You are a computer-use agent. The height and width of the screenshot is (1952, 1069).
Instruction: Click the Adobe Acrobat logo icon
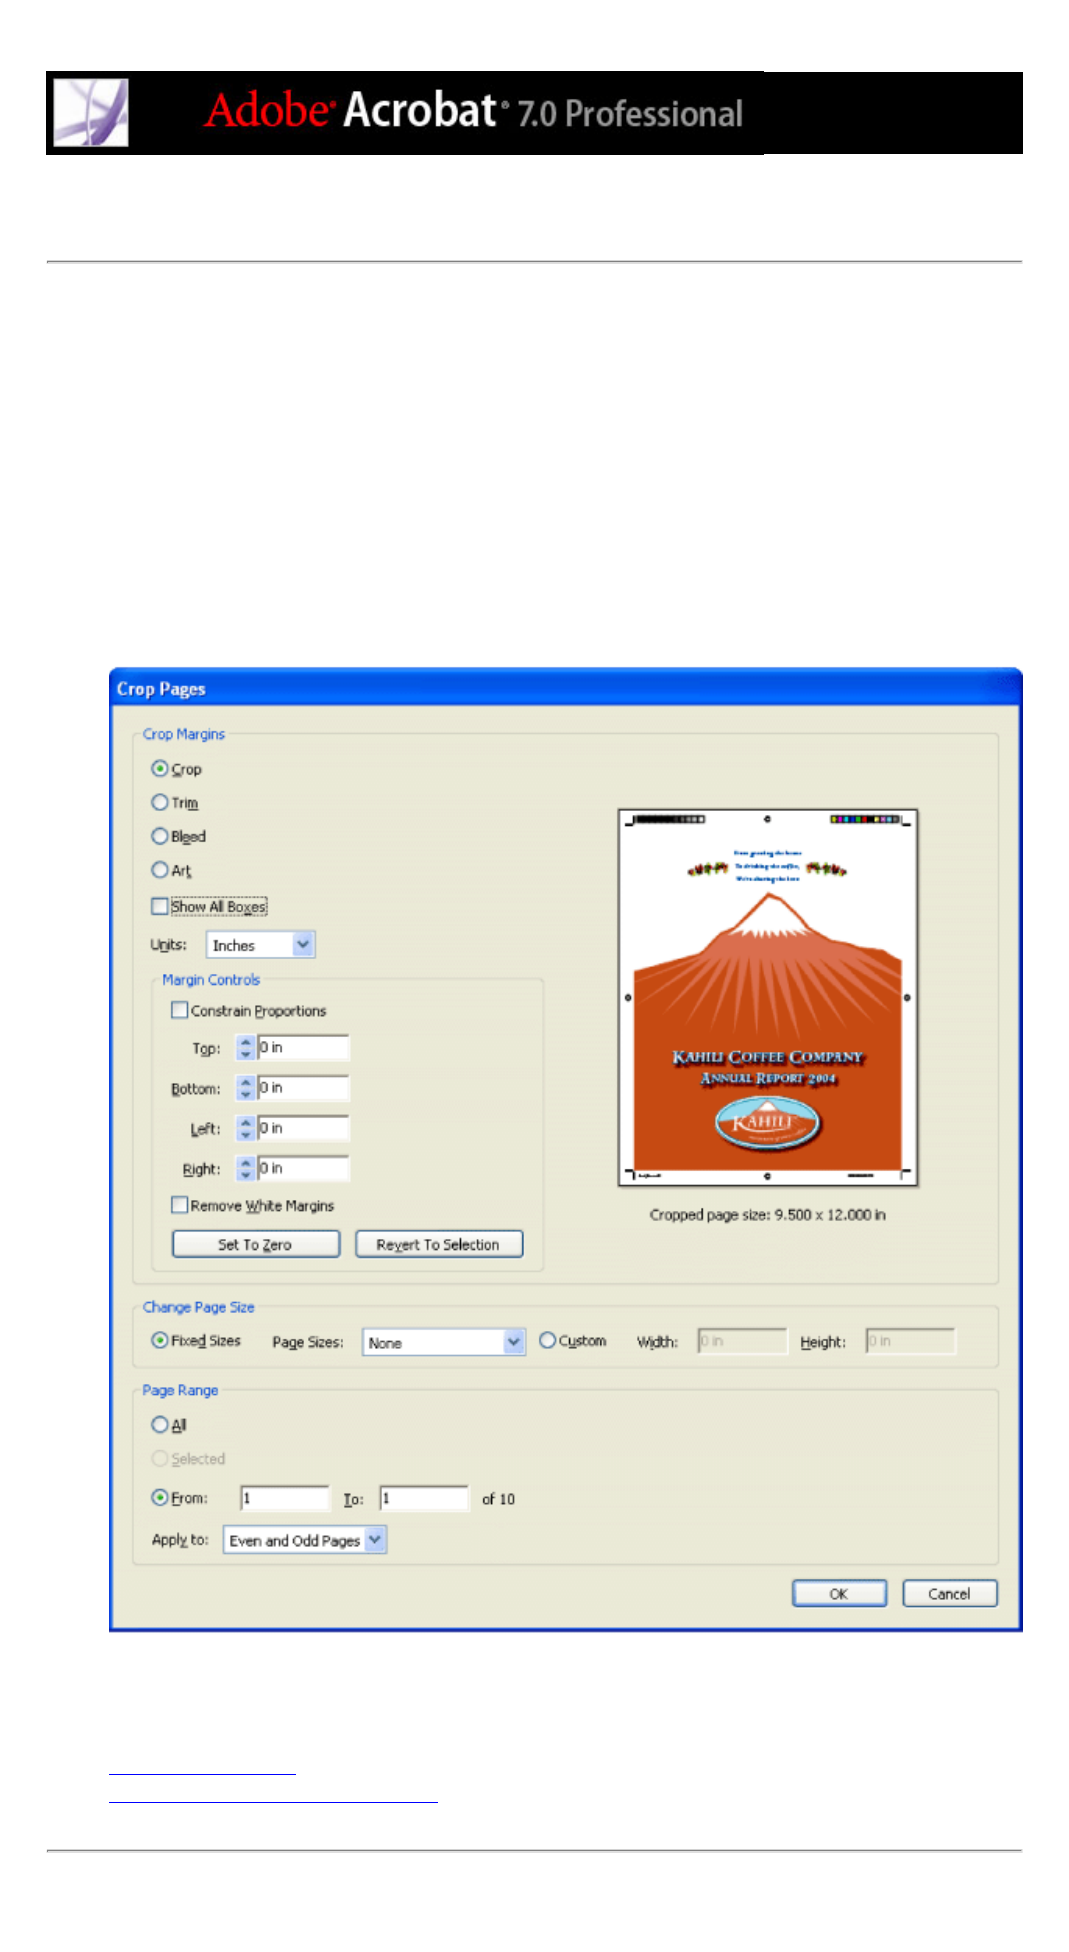point(91,112)
